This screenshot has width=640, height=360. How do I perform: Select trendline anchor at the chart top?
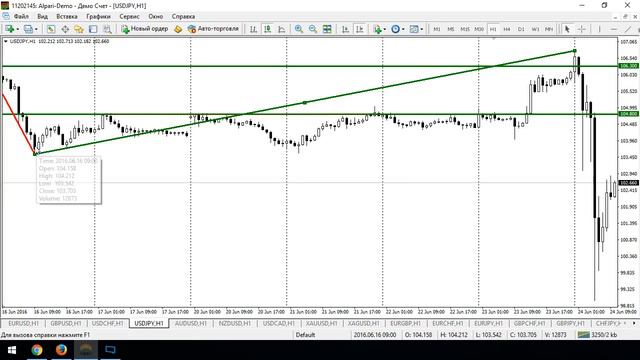point(575,51)
